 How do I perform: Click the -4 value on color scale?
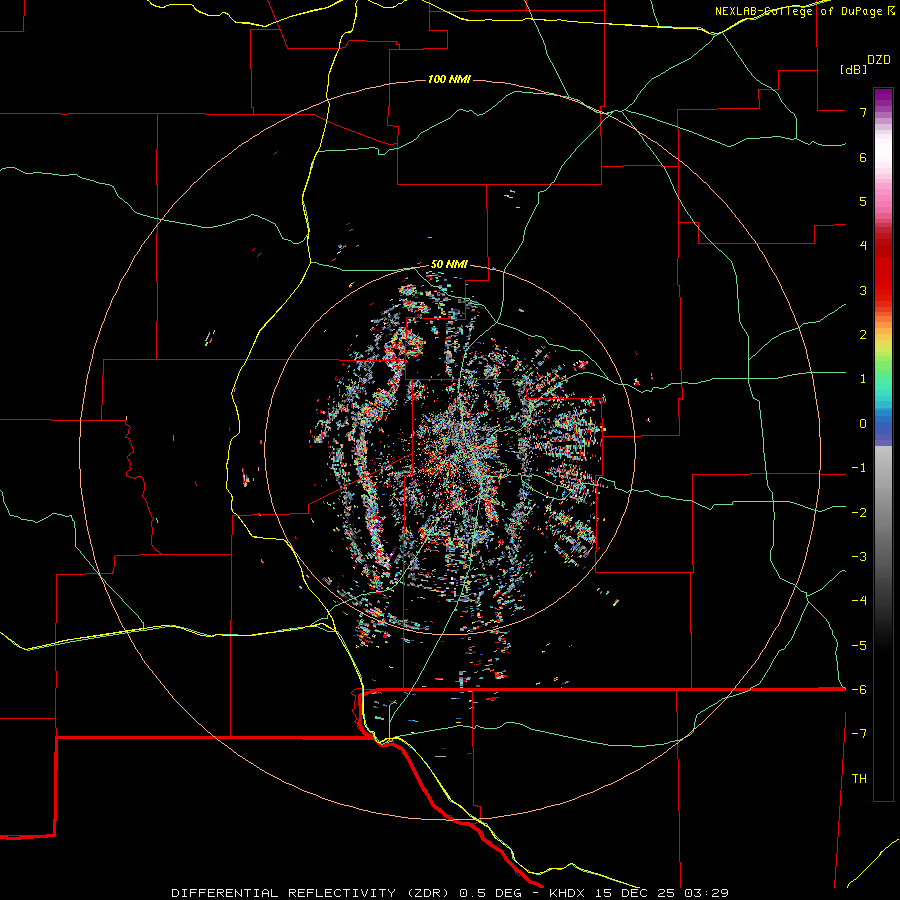[859, 600]
